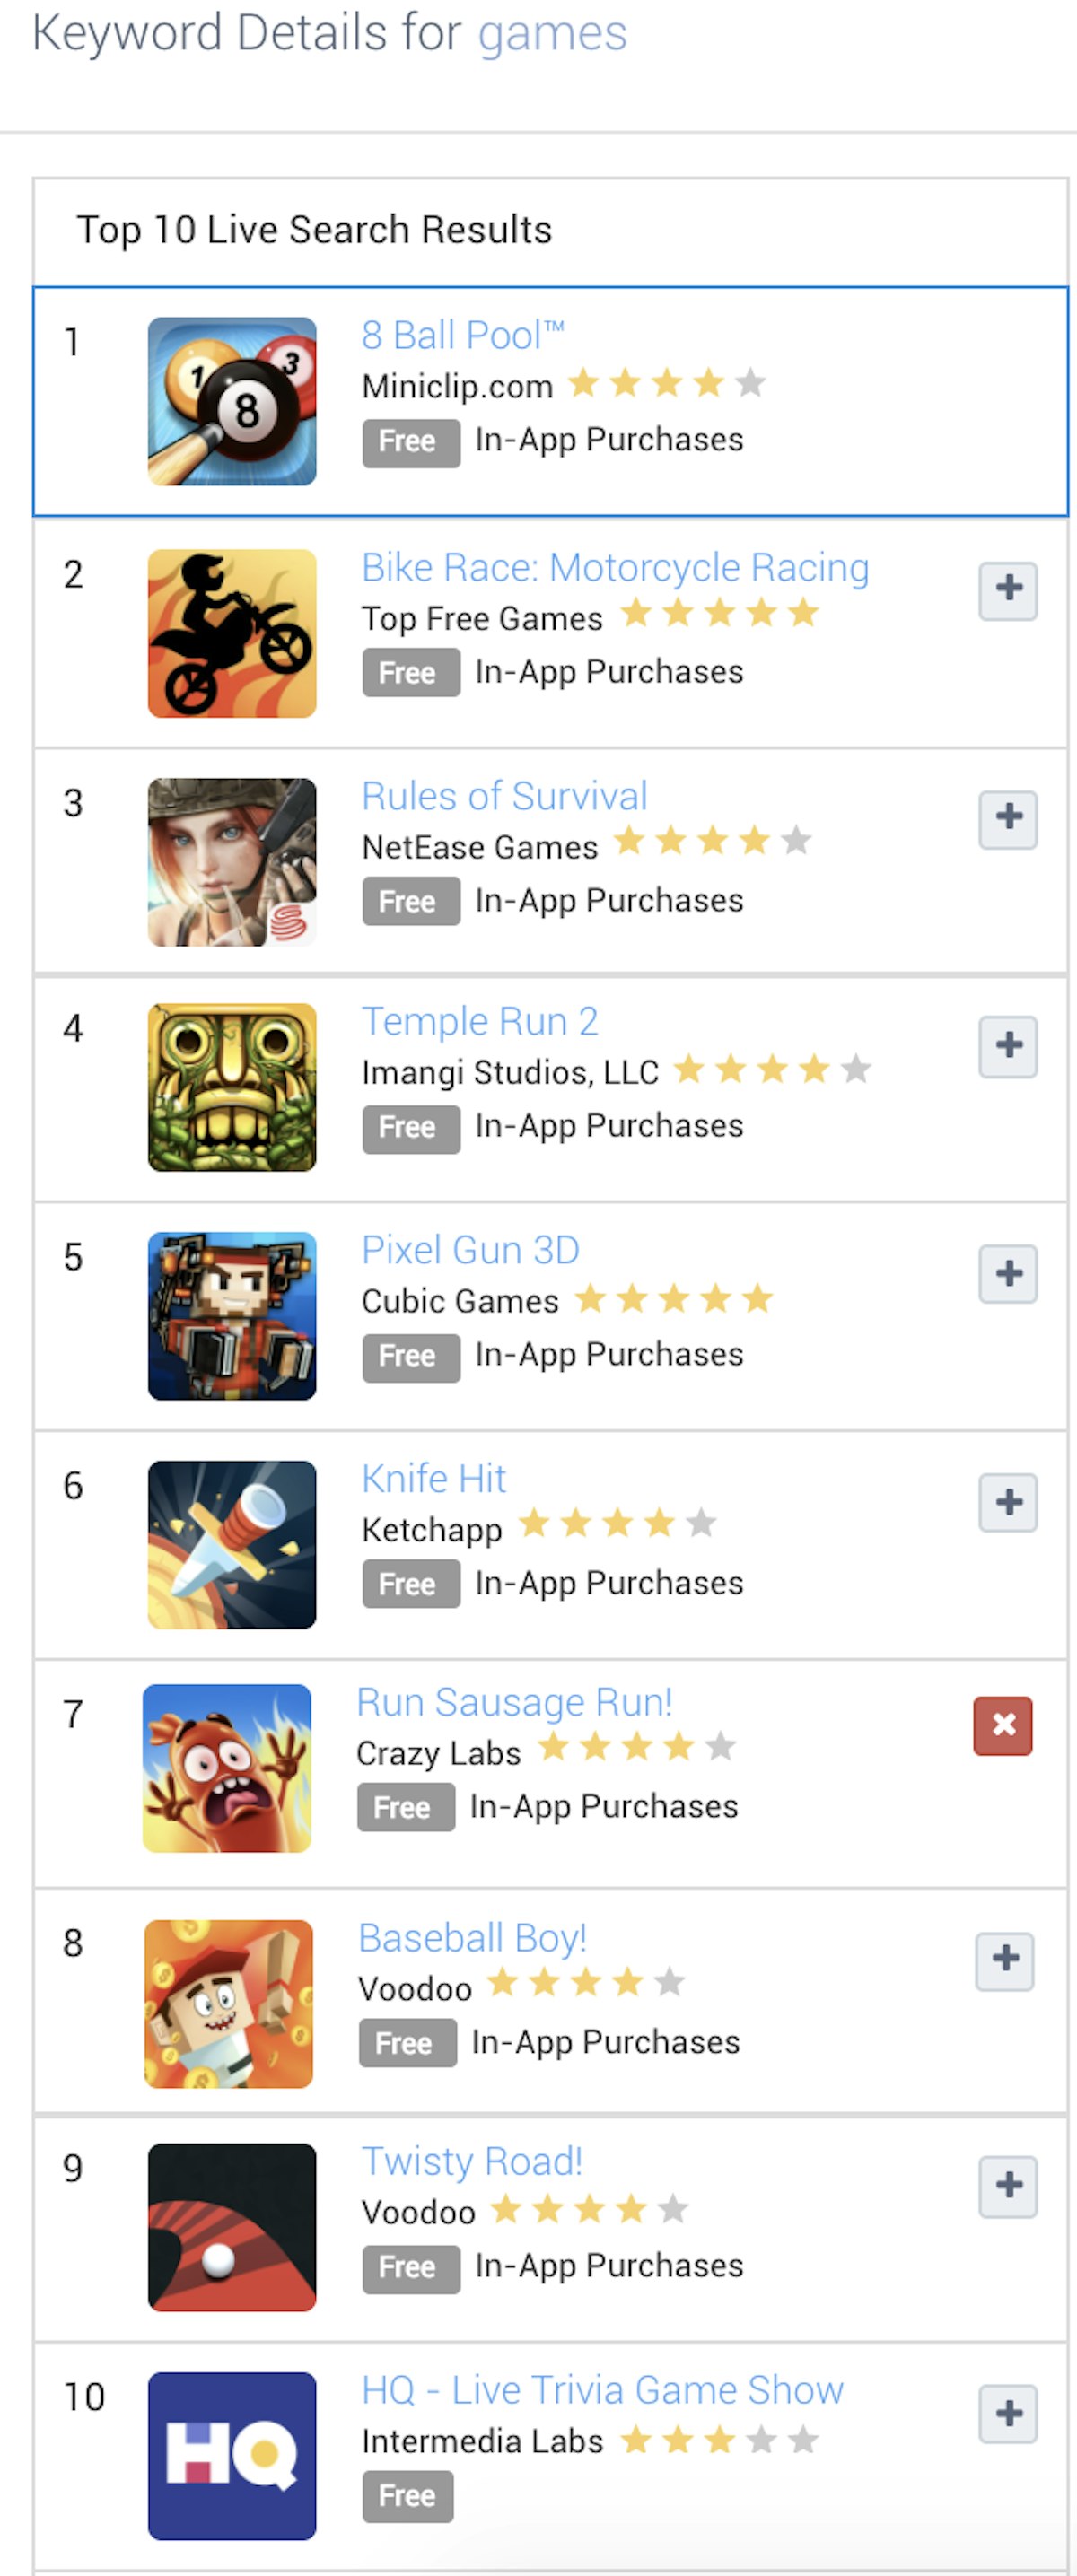This screenshot has height=2576, width=1077.
Task: Click the 'games' keyword in heading
Action: click(x=552, y=33)
